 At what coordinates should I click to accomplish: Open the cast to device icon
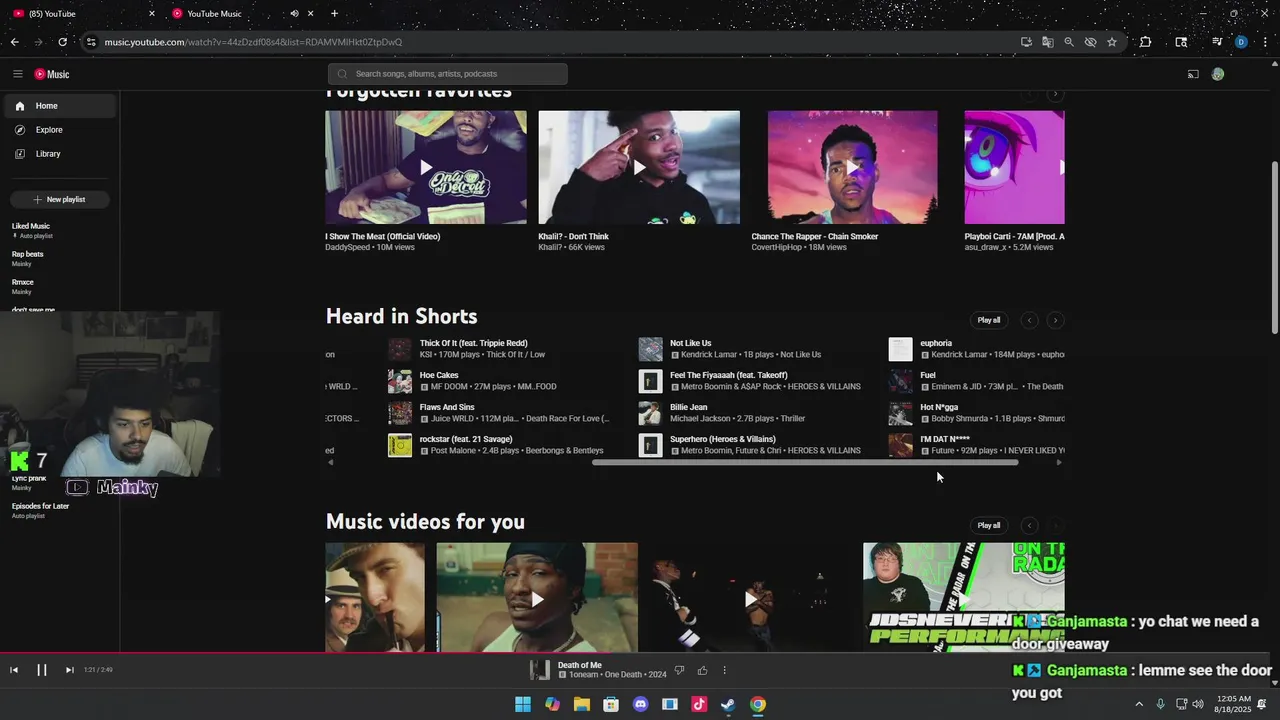click(1193, 74)
